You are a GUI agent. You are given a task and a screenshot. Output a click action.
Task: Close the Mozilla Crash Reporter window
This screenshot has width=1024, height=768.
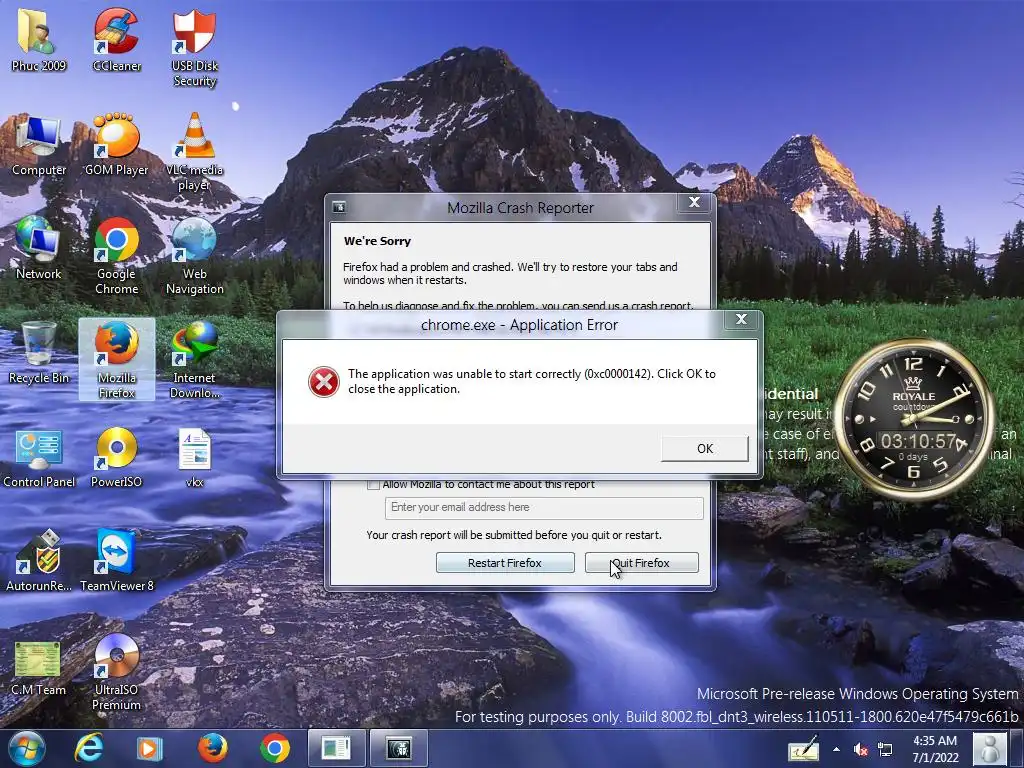click(x=694, y=202)
